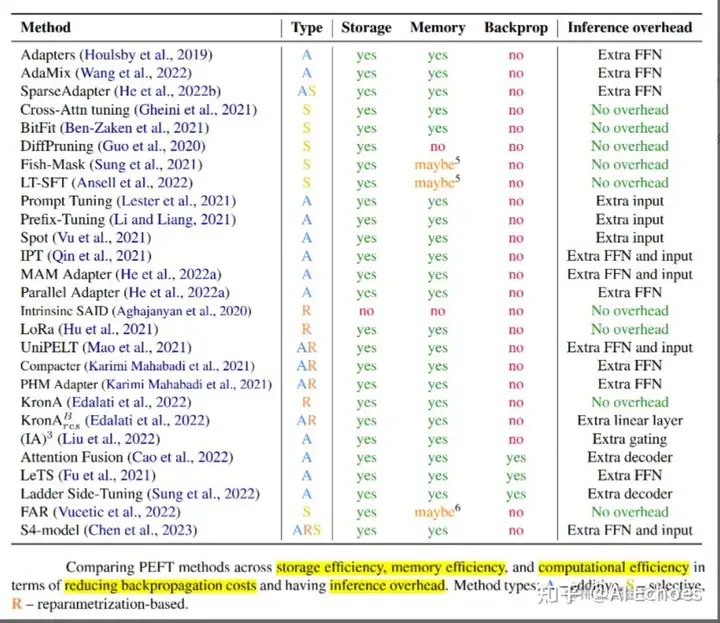The image size is (720, 623).
Task: Click the 'yes' backprop cell for LeTS
Action: click(516, 477)
